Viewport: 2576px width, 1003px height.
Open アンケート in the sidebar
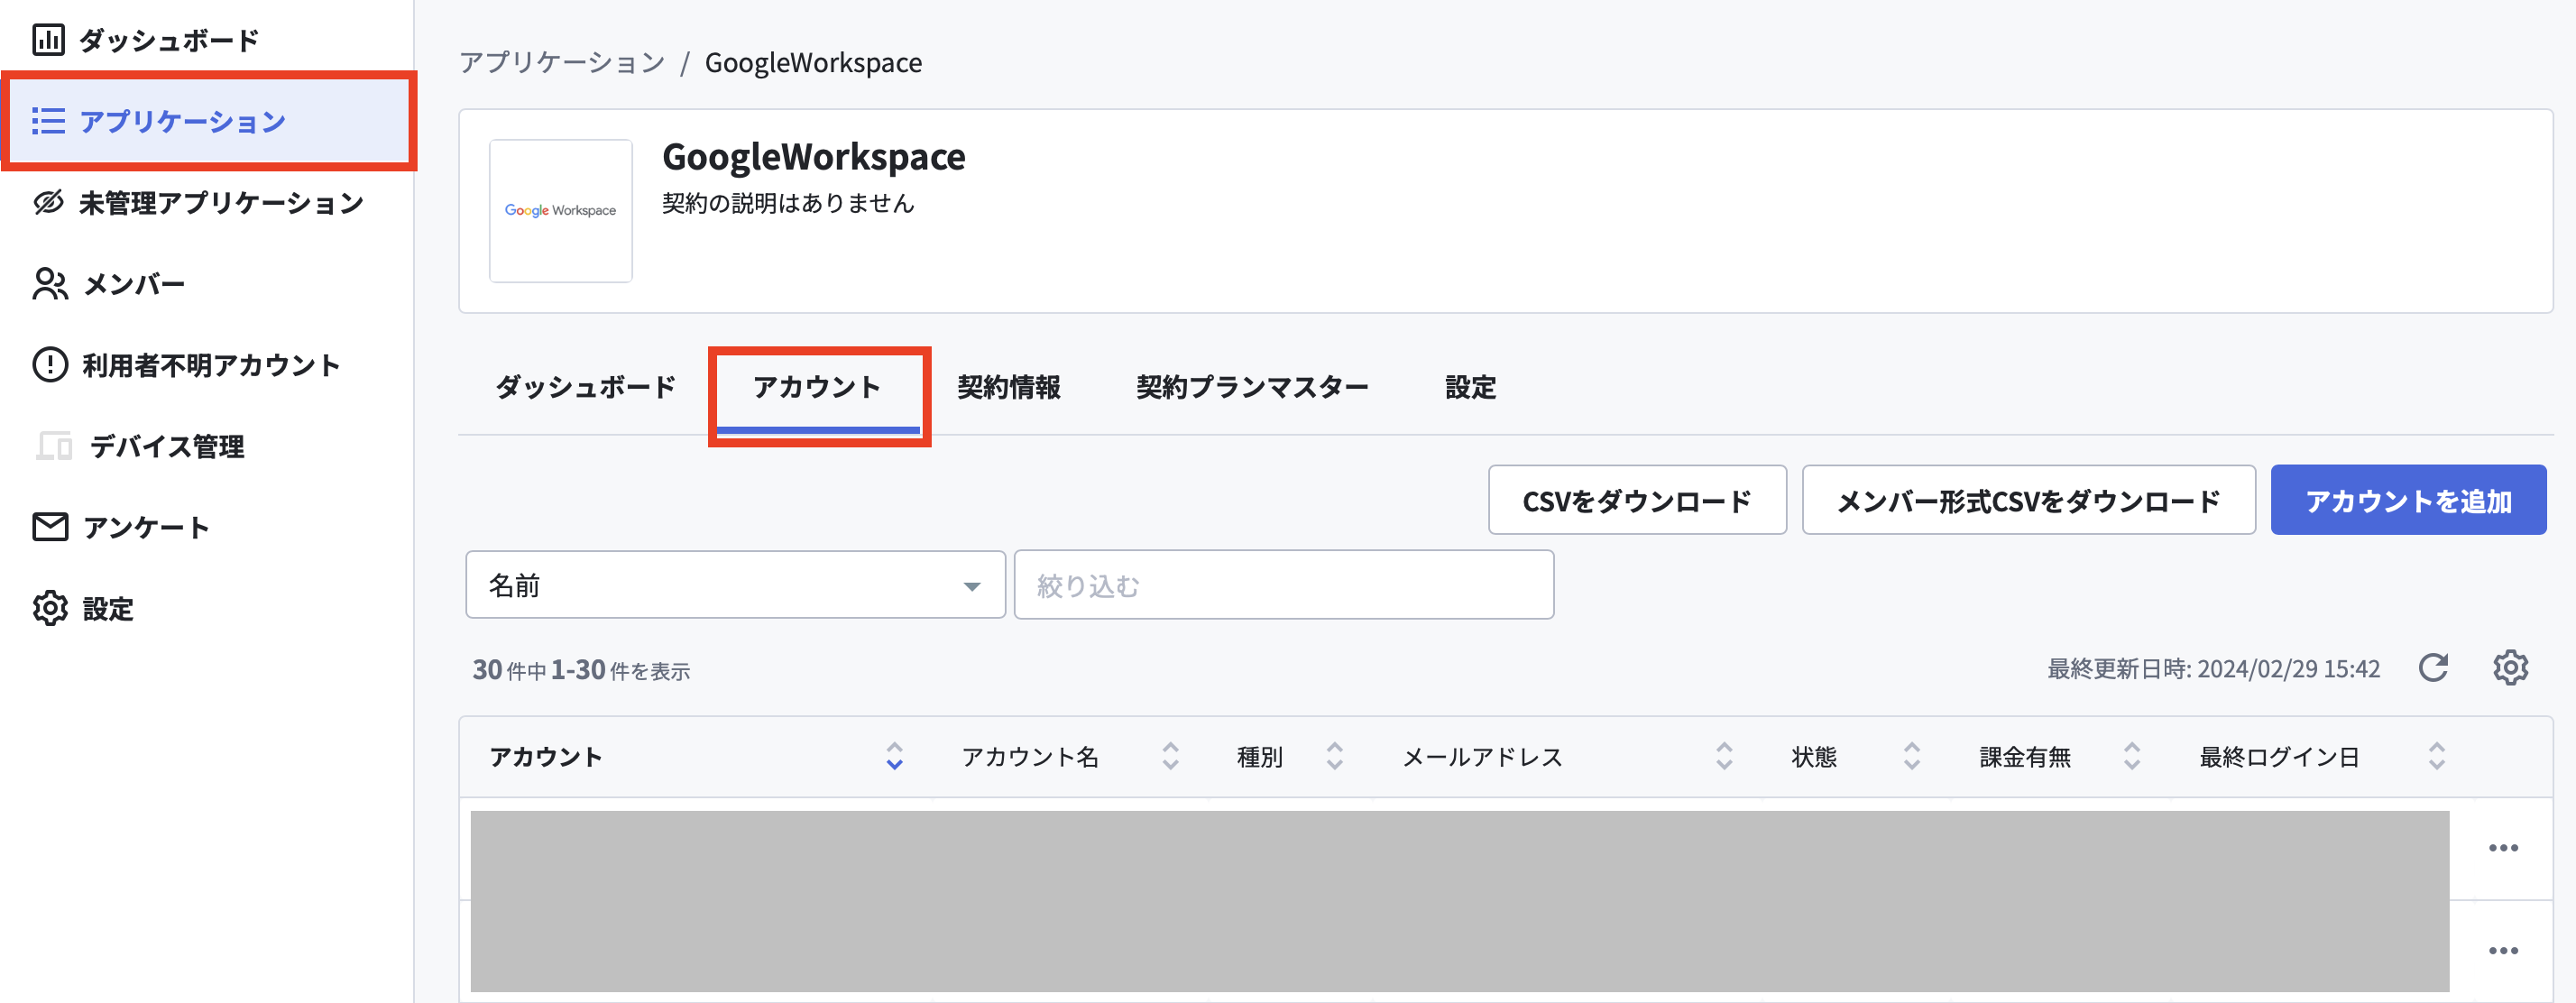(146, 527)
